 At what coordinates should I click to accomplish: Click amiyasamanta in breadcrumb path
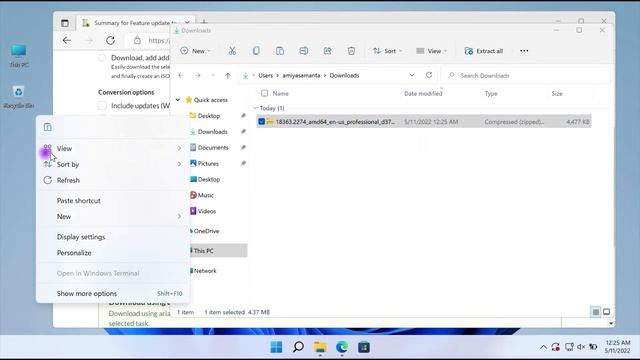click(301, 76)
